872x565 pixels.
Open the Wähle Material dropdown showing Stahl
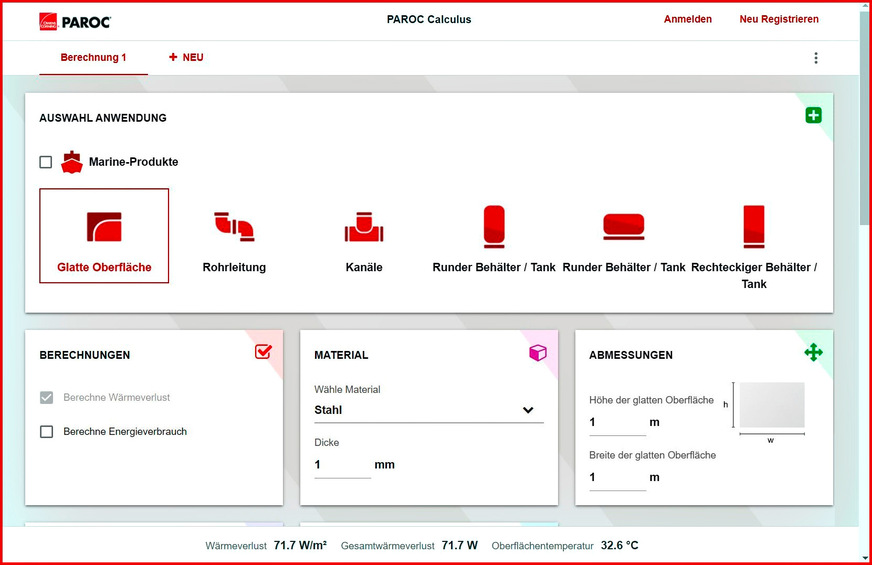coord(429,410)
